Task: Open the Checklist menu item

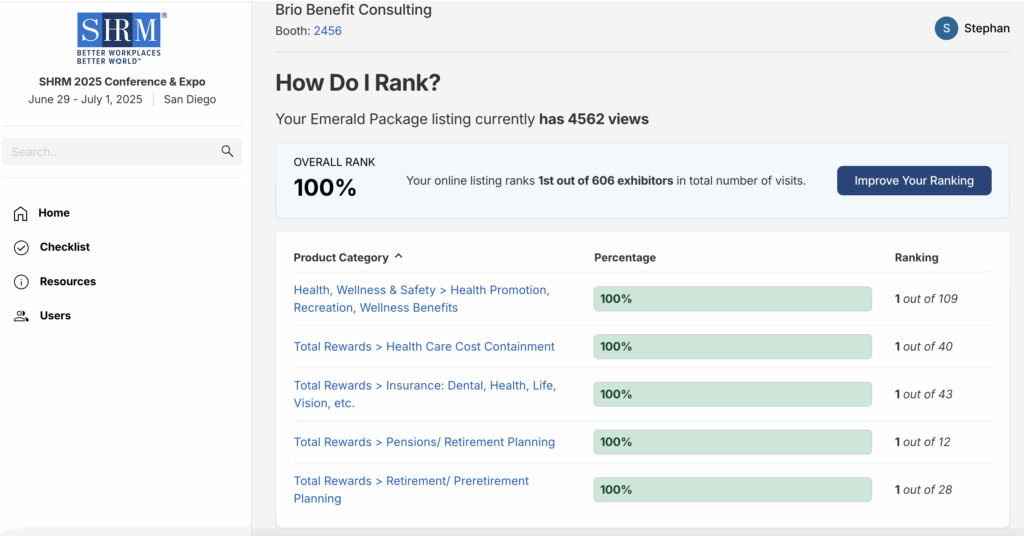Action: click(65, 247)
